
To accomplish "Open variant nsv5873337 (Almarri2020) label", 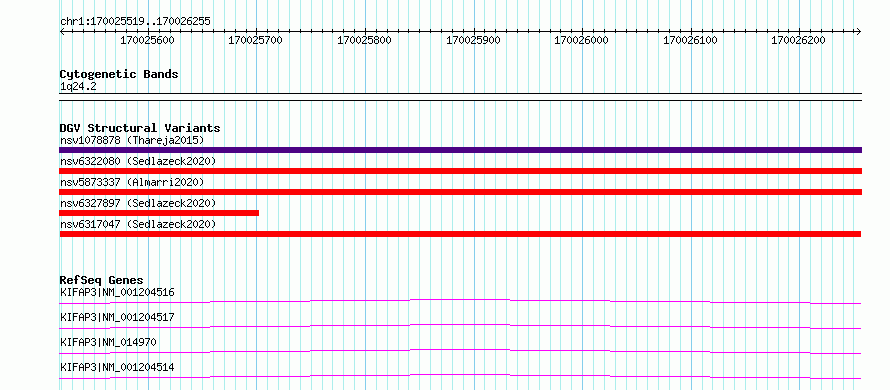I will tap(132, 182).
